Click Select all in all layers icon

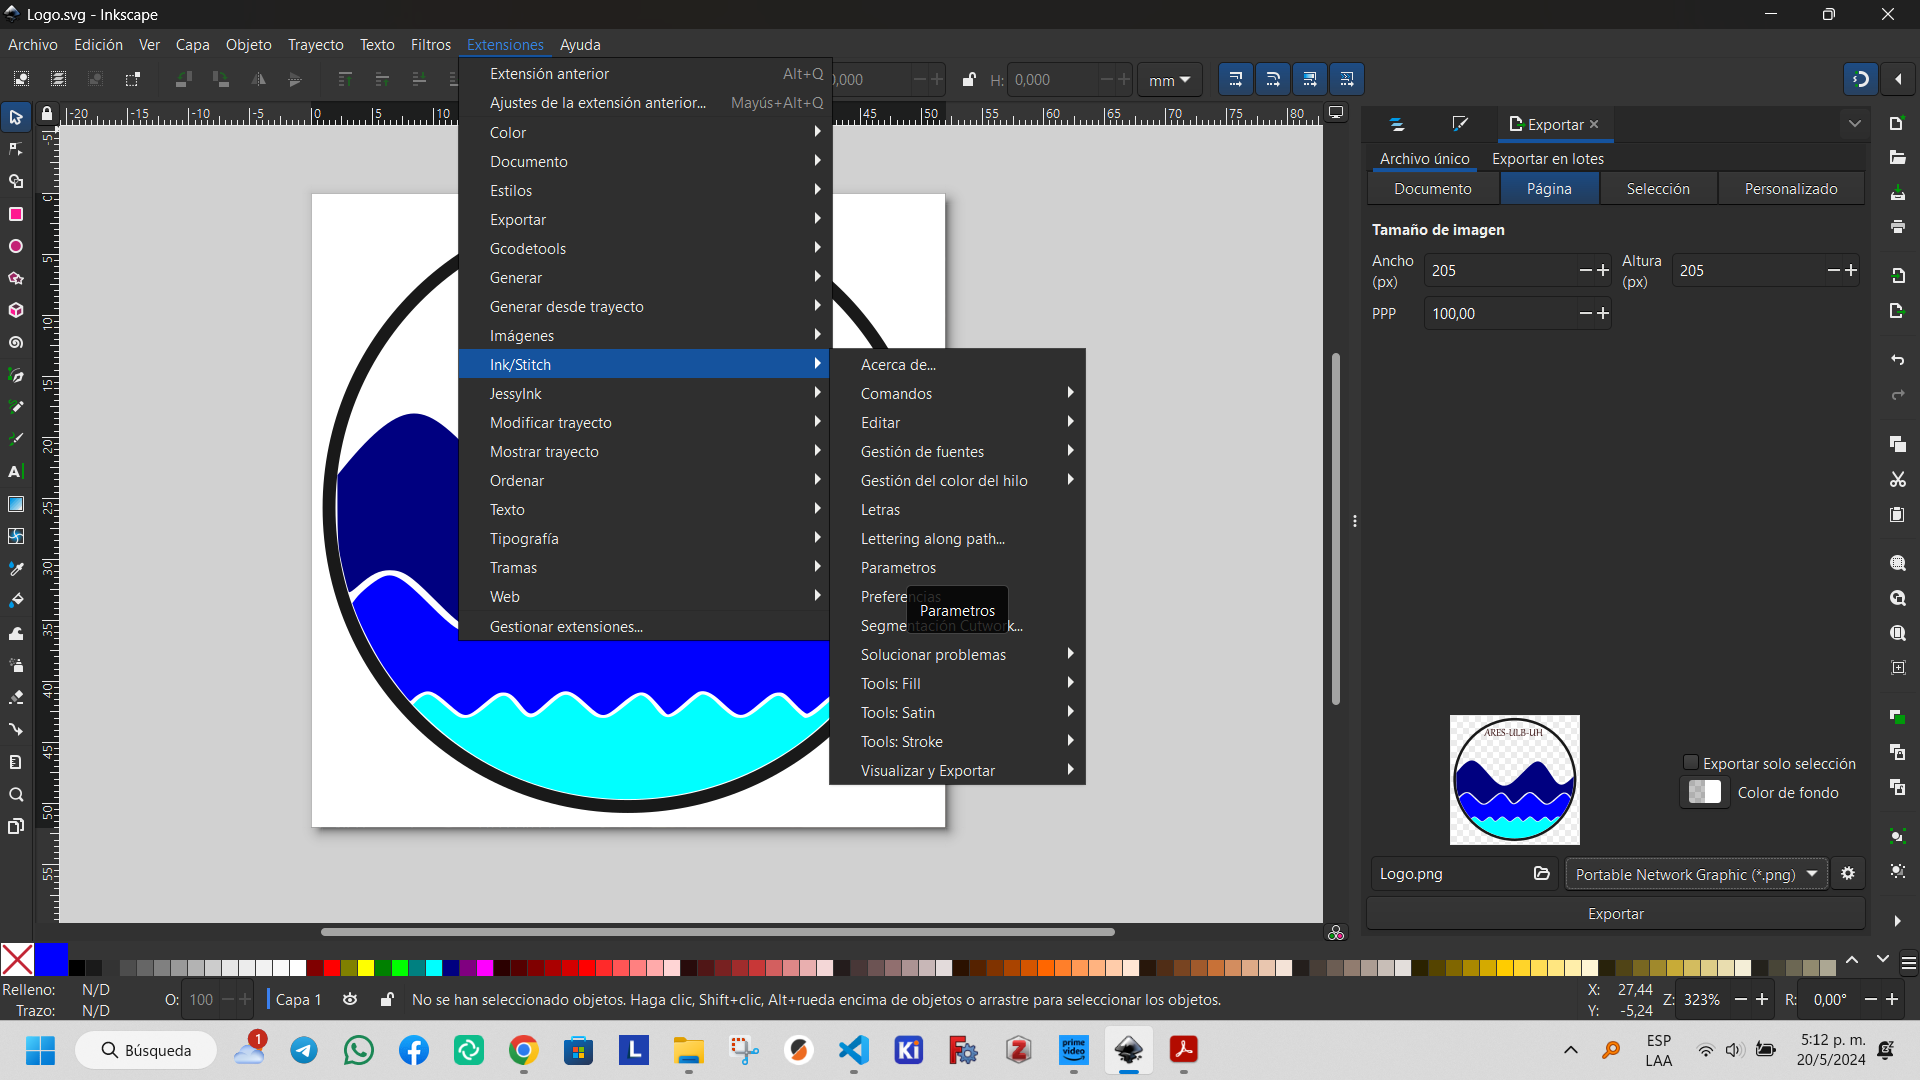point(58,79)
